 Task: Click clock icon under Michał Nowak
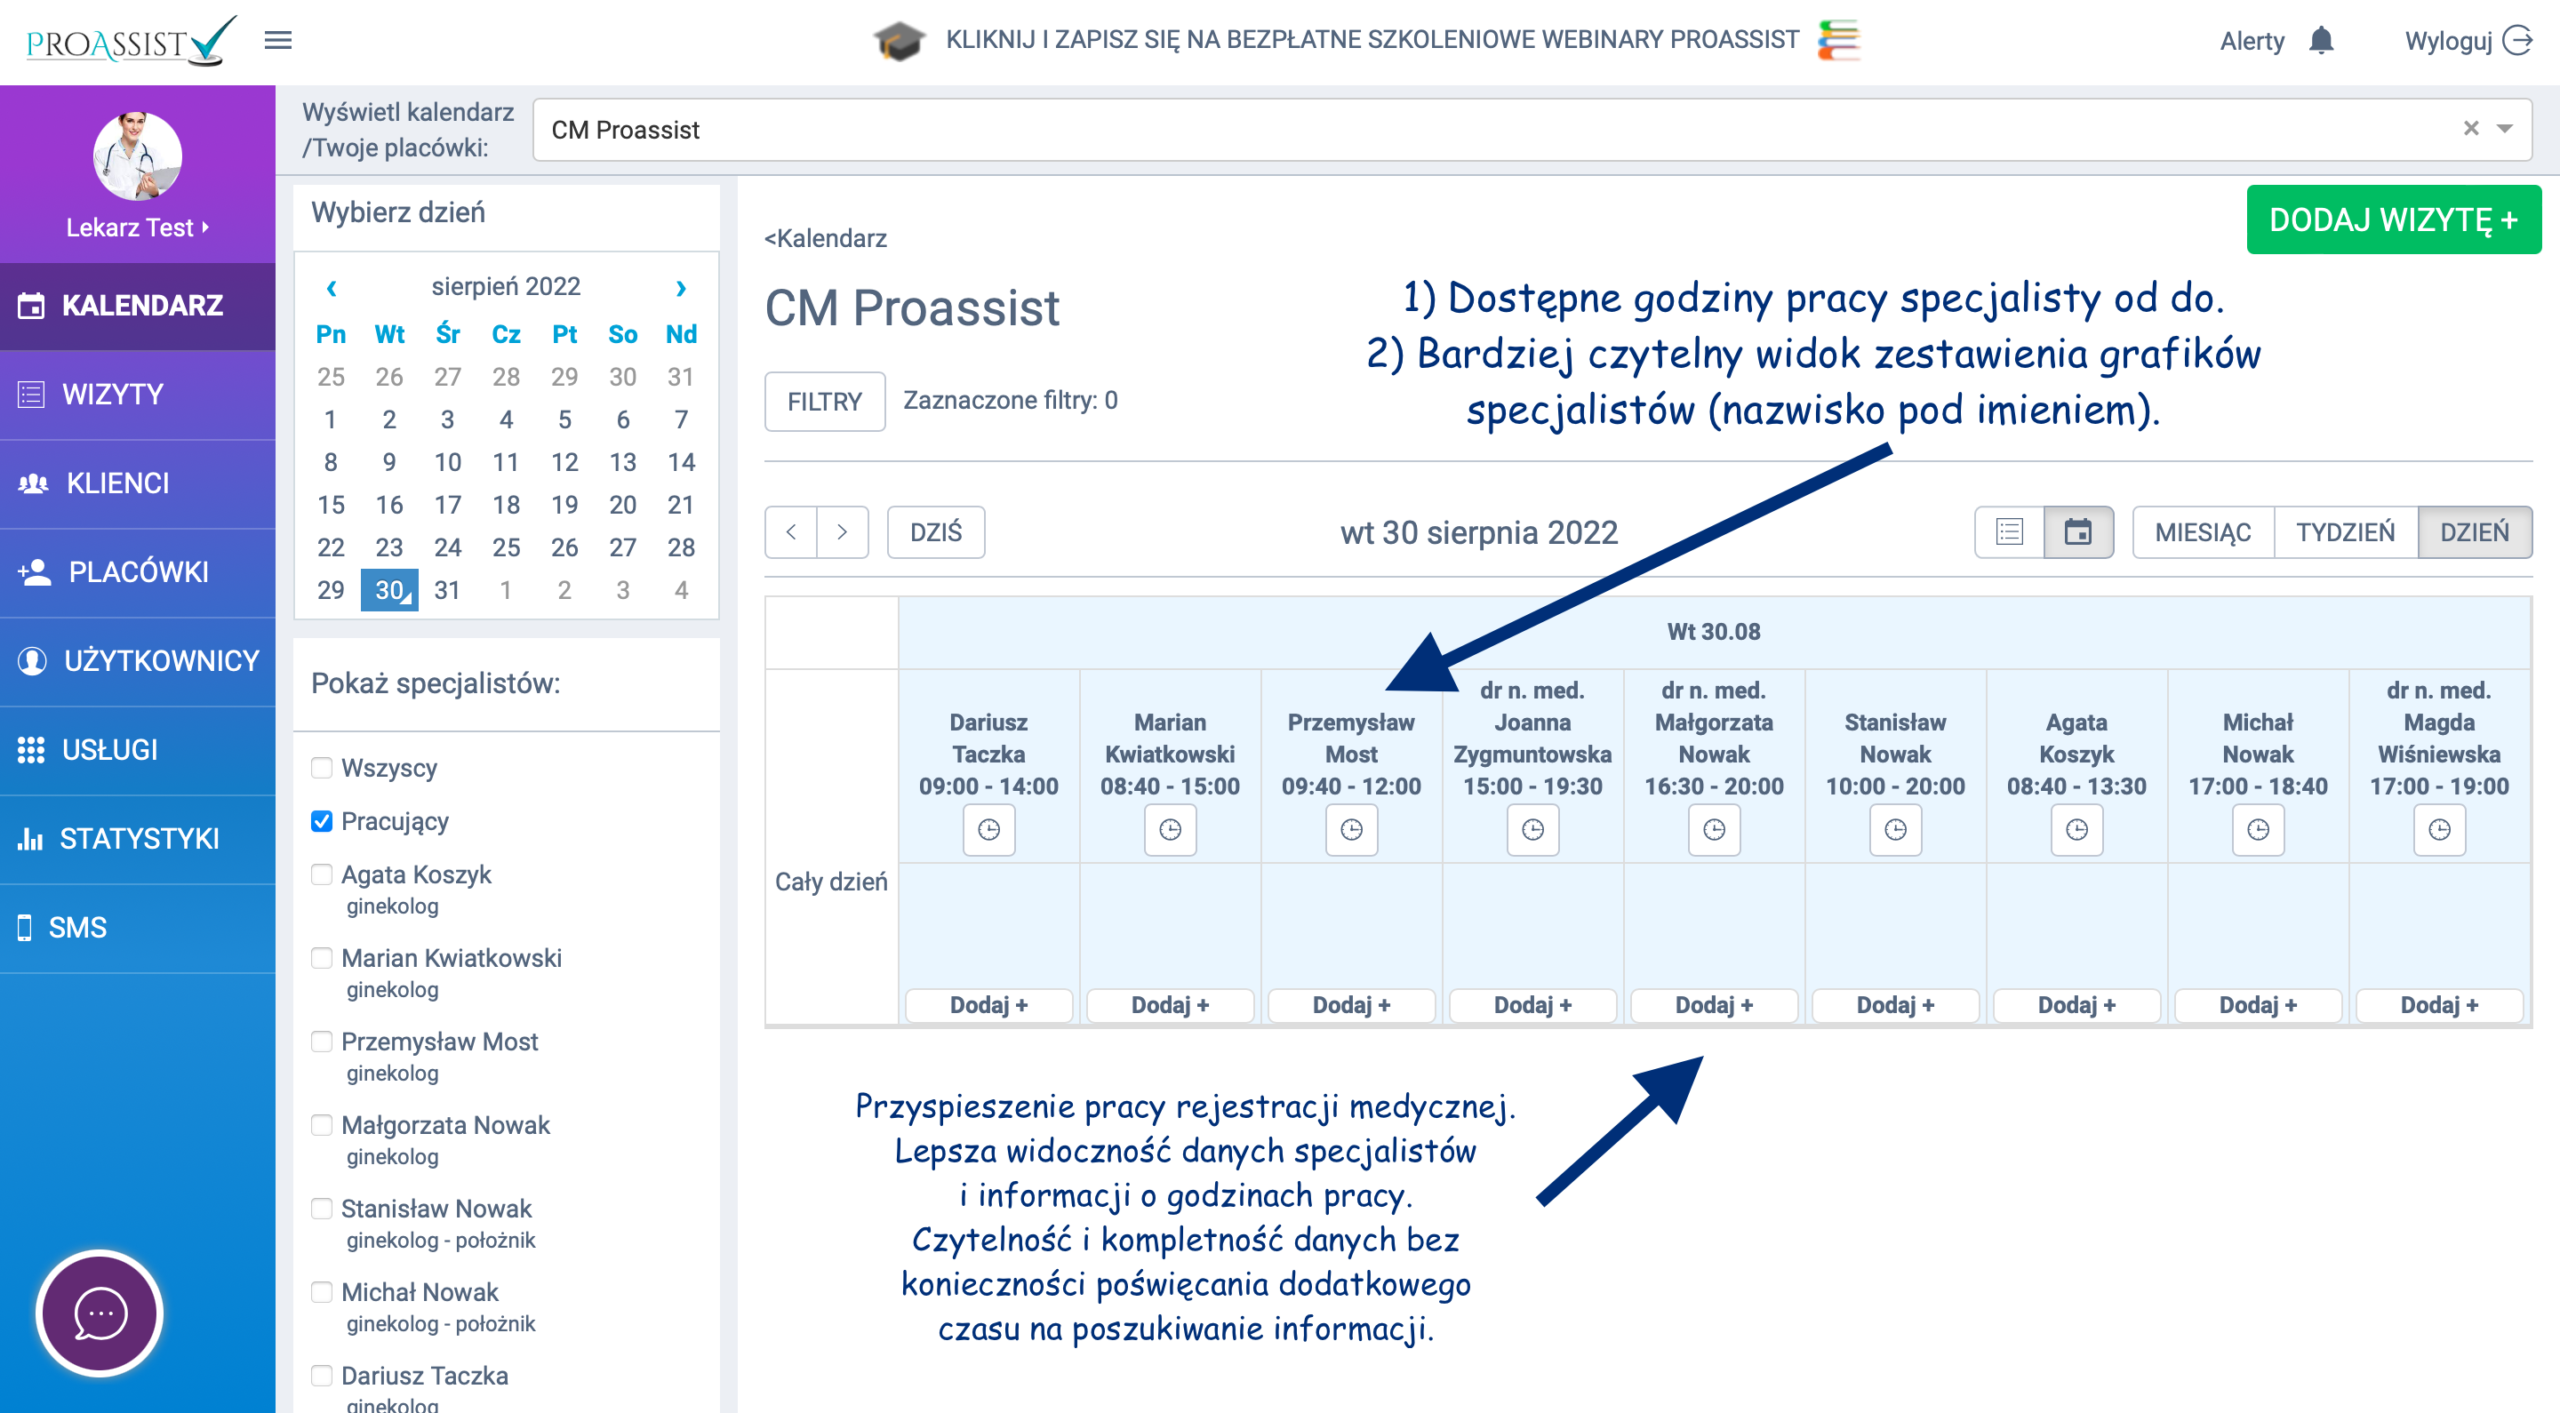(x=2258, y=829)
